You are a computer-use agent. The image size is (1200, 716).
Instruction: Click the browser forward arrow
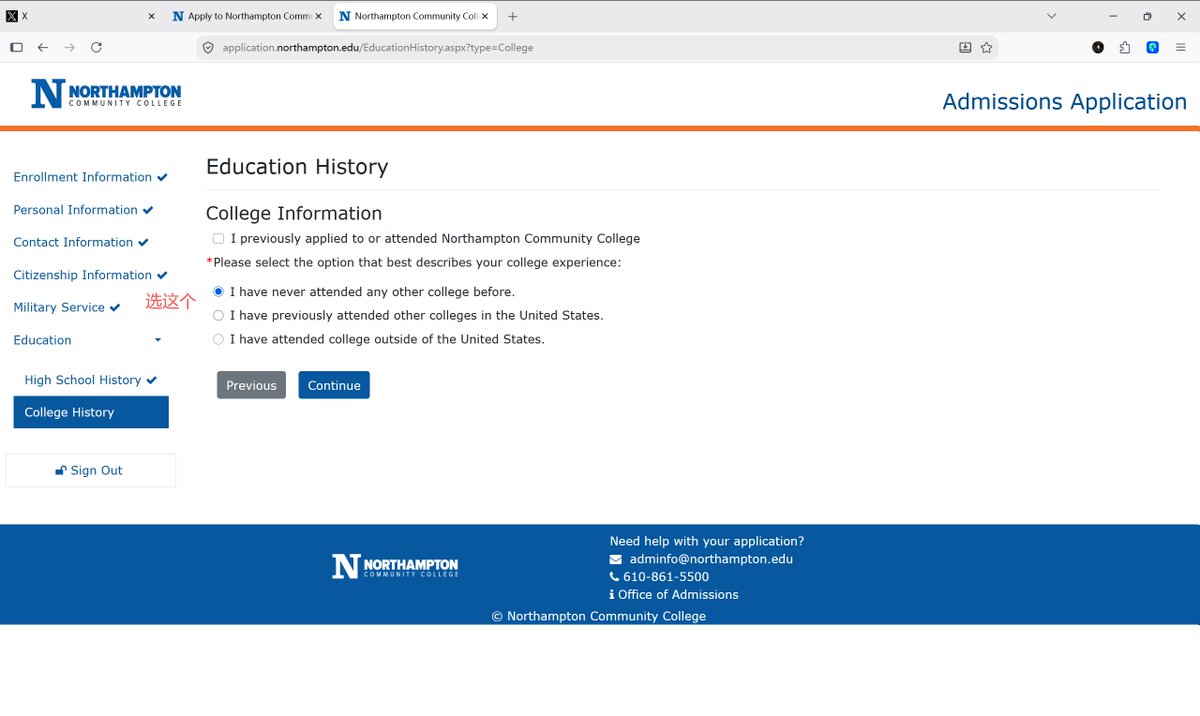pos(70,47)
